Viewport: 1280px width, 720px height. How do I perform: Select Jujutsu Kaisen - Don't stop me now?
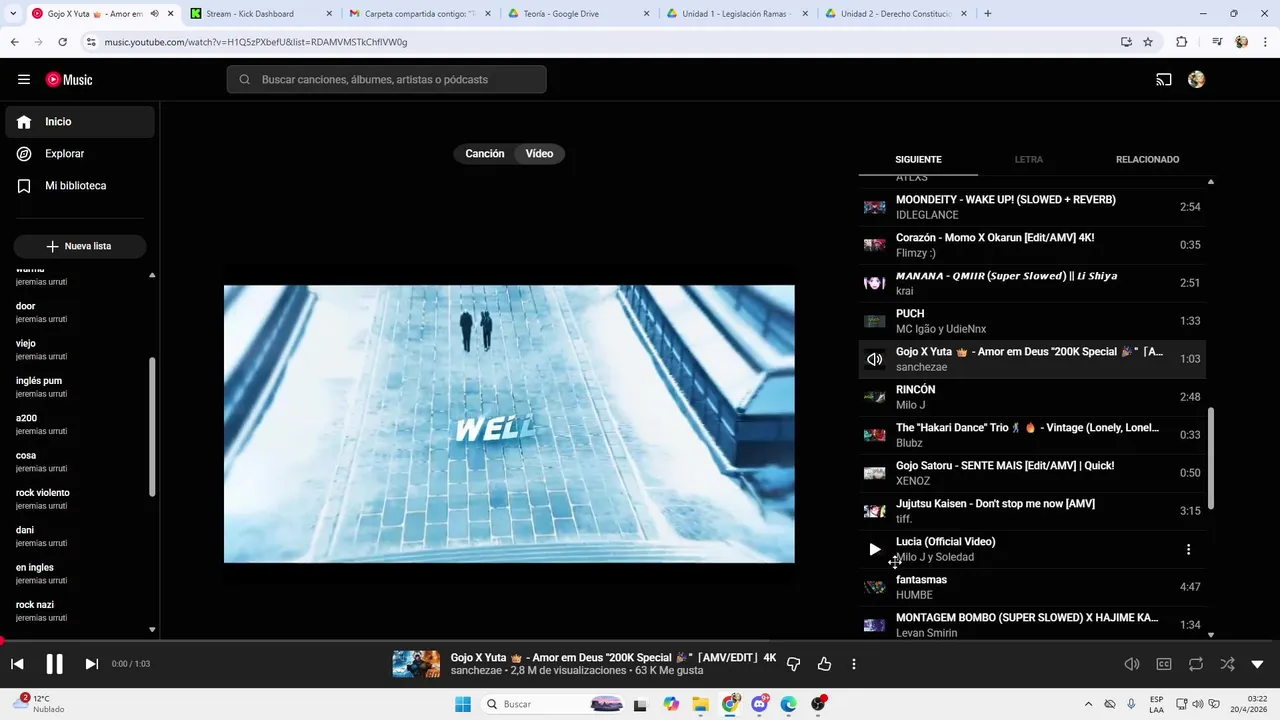tap(1032, 511)
